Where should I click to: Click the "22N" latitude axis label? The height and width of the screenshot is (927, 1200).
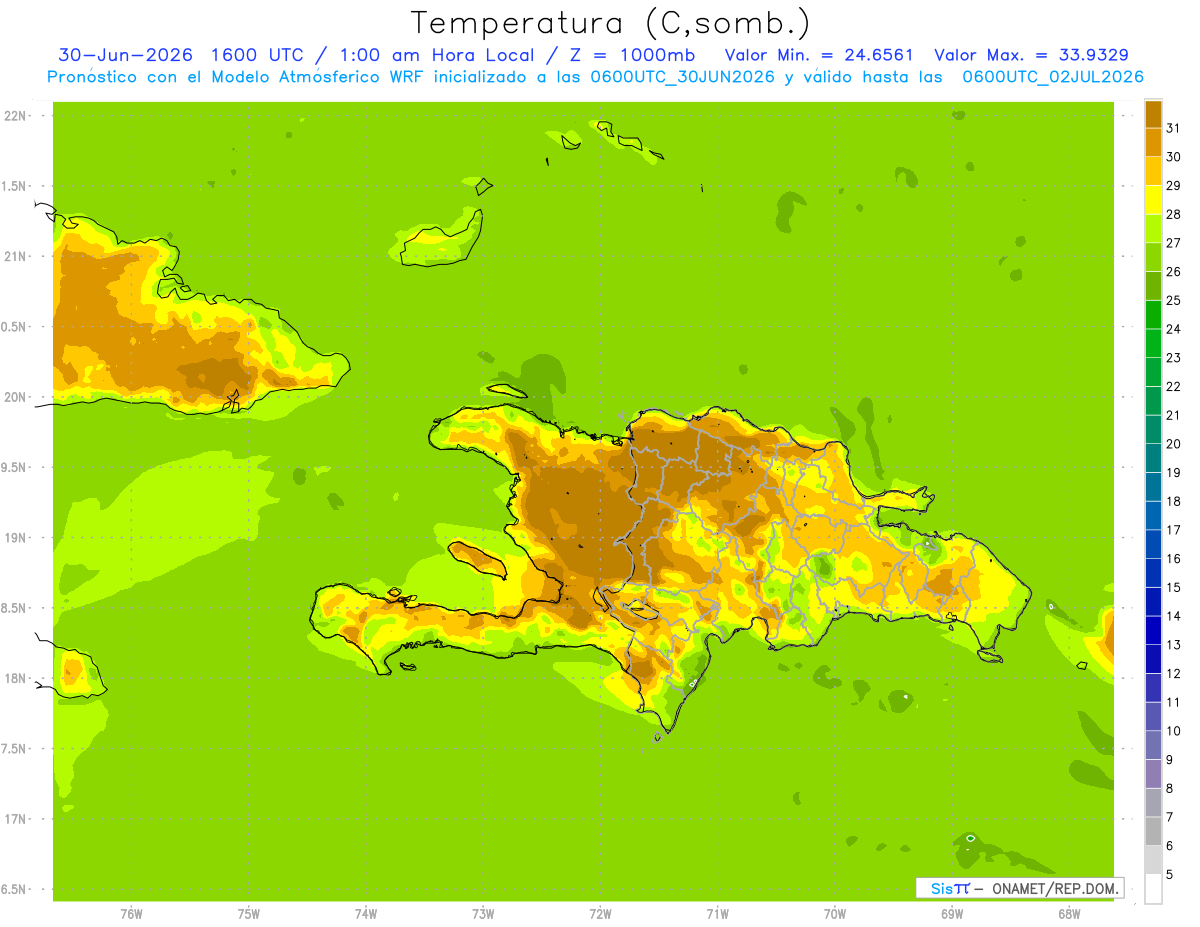(x=15, y=116)
